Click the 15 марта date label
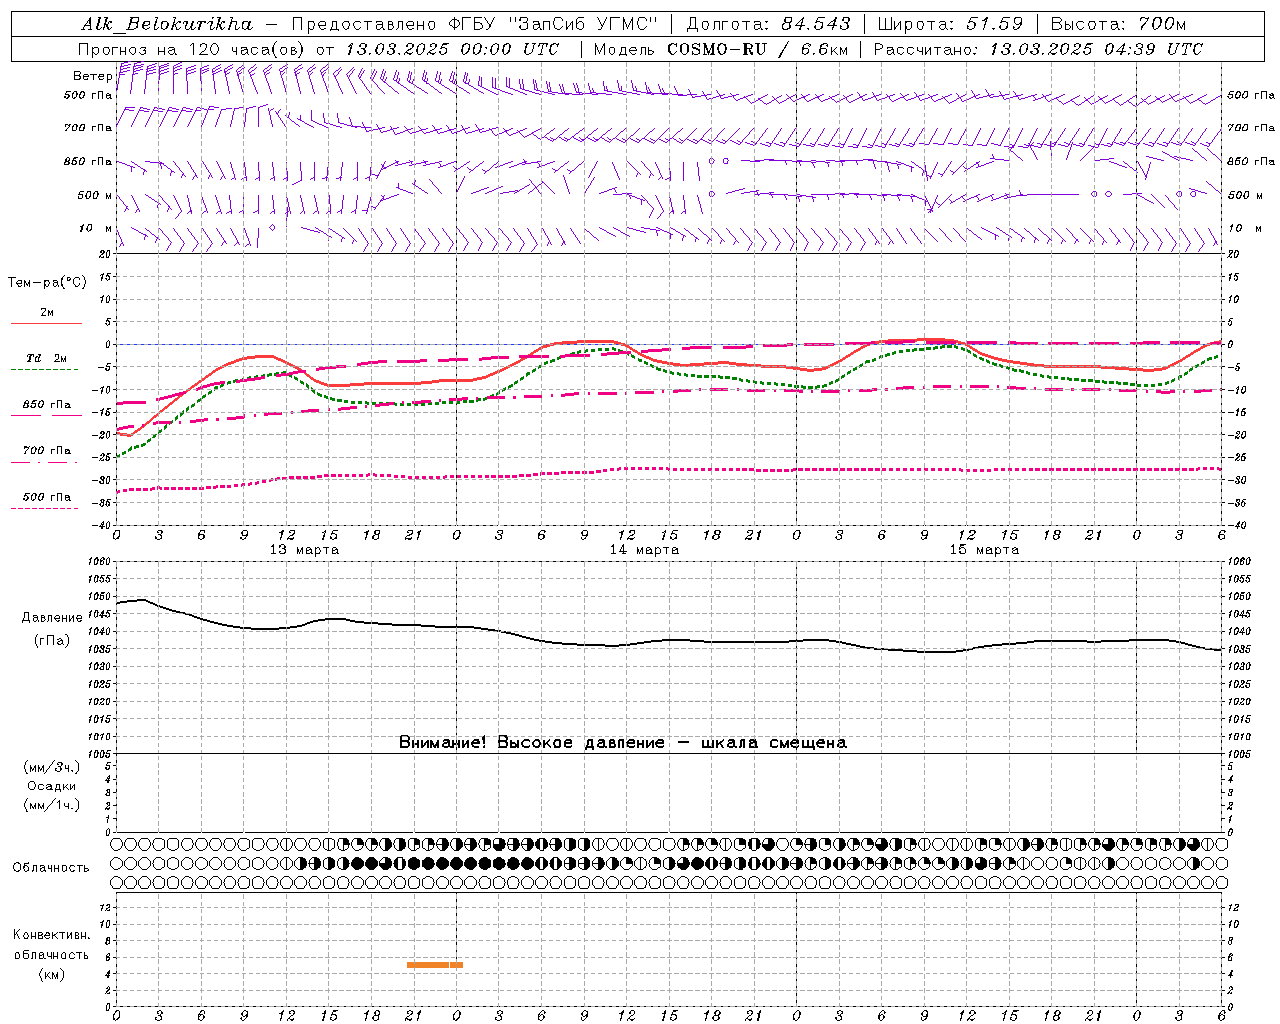 [985, 550]
